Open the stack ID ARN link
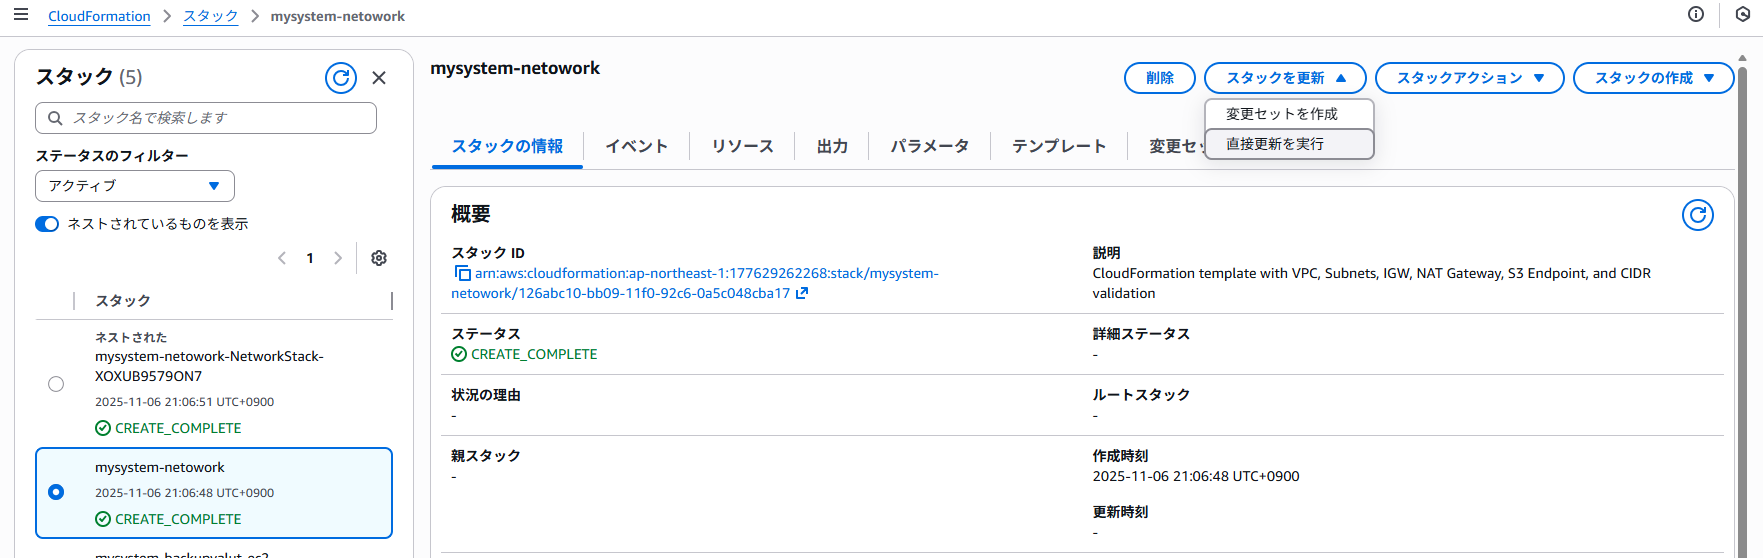1763x558 pixels. 695,283
